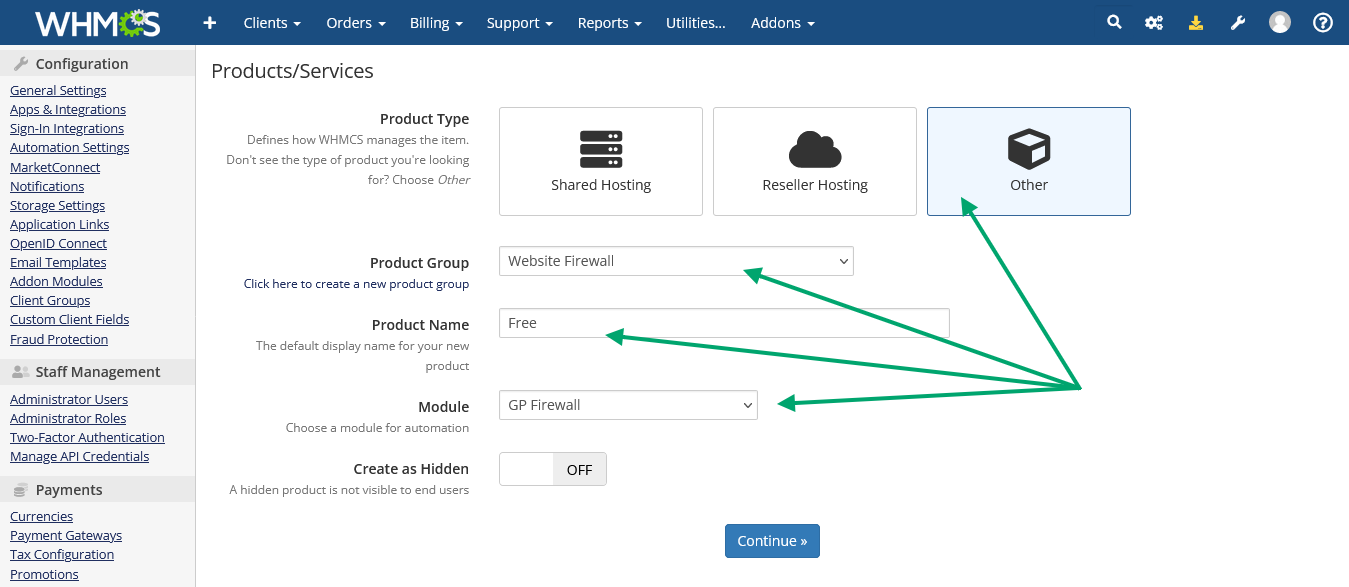Open the search magnifier icon
The width and height of the screenshot is (1349, 587).
coord(1114,22)
